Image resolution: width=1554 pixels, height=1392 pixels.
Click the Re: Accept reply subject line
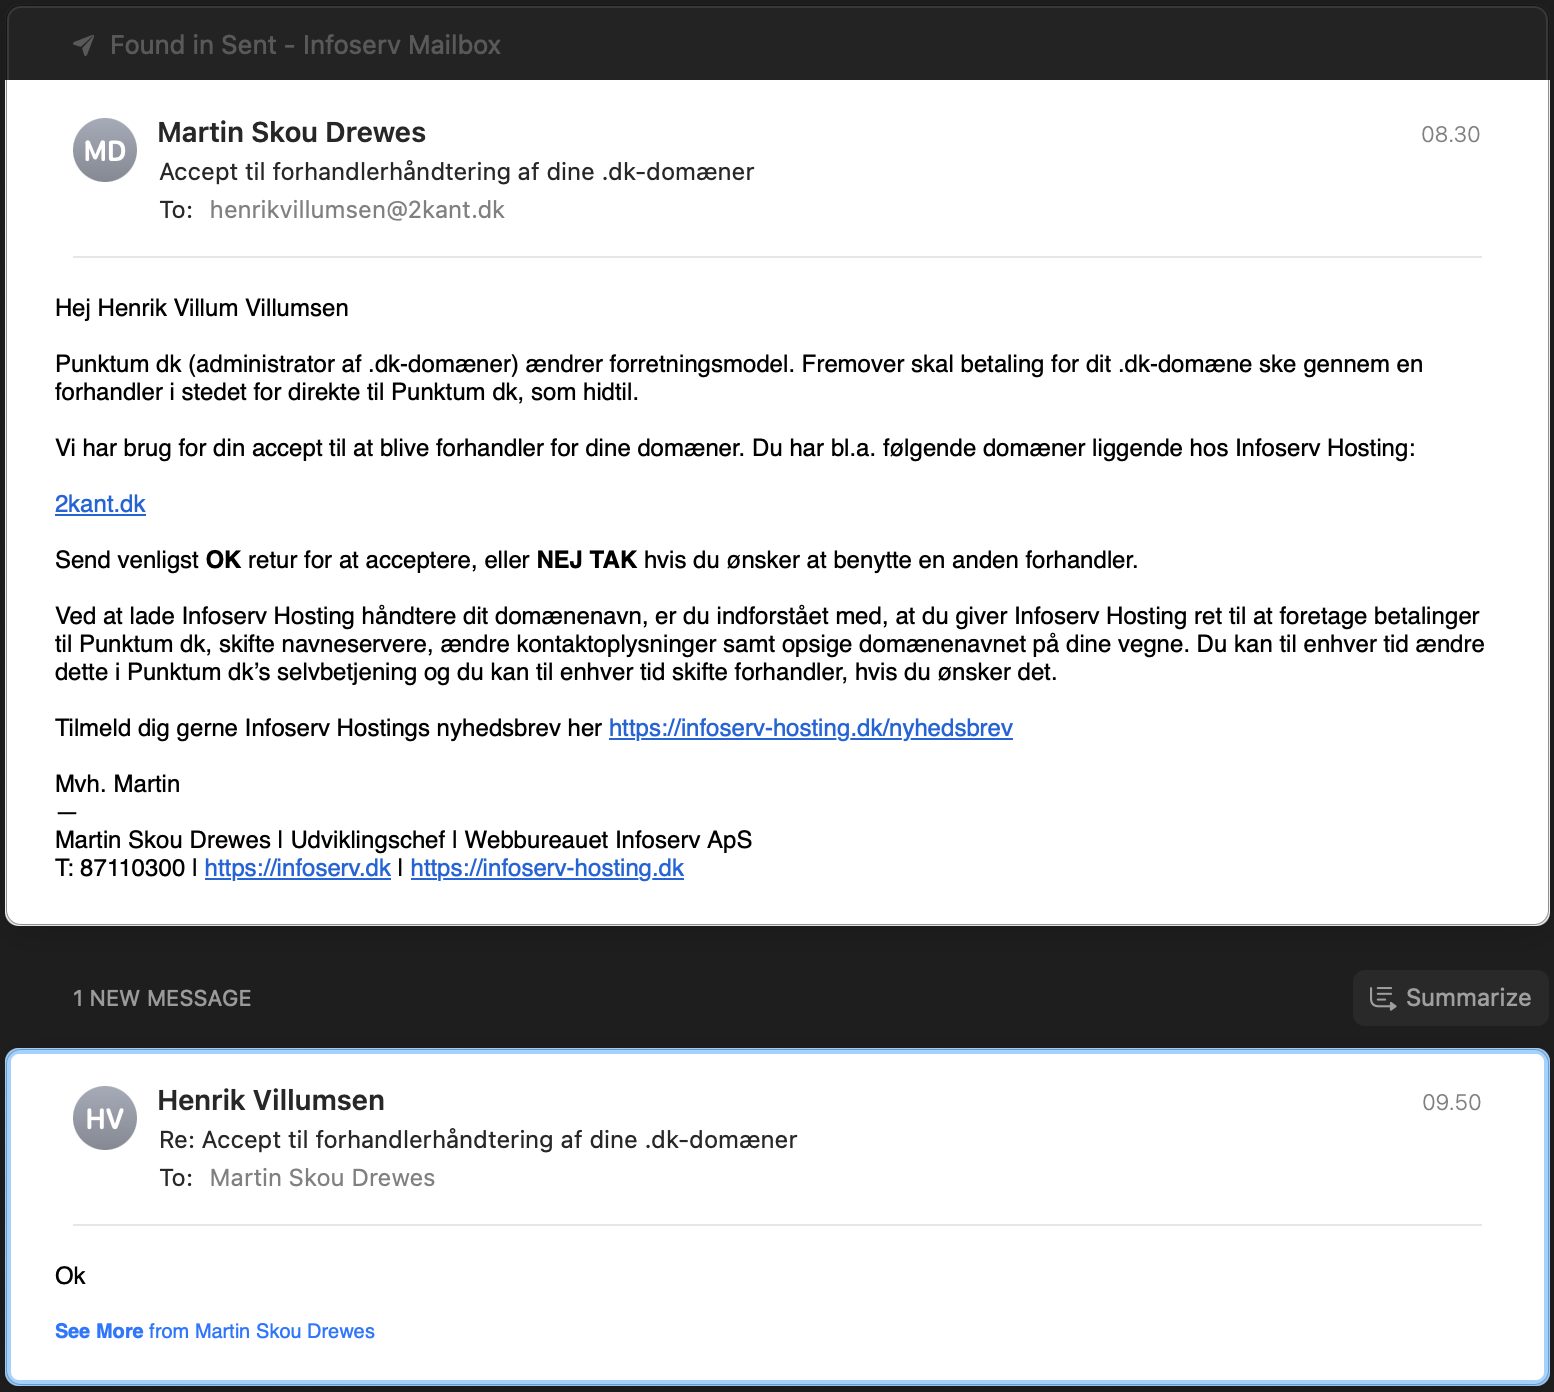coord(478,1140)
